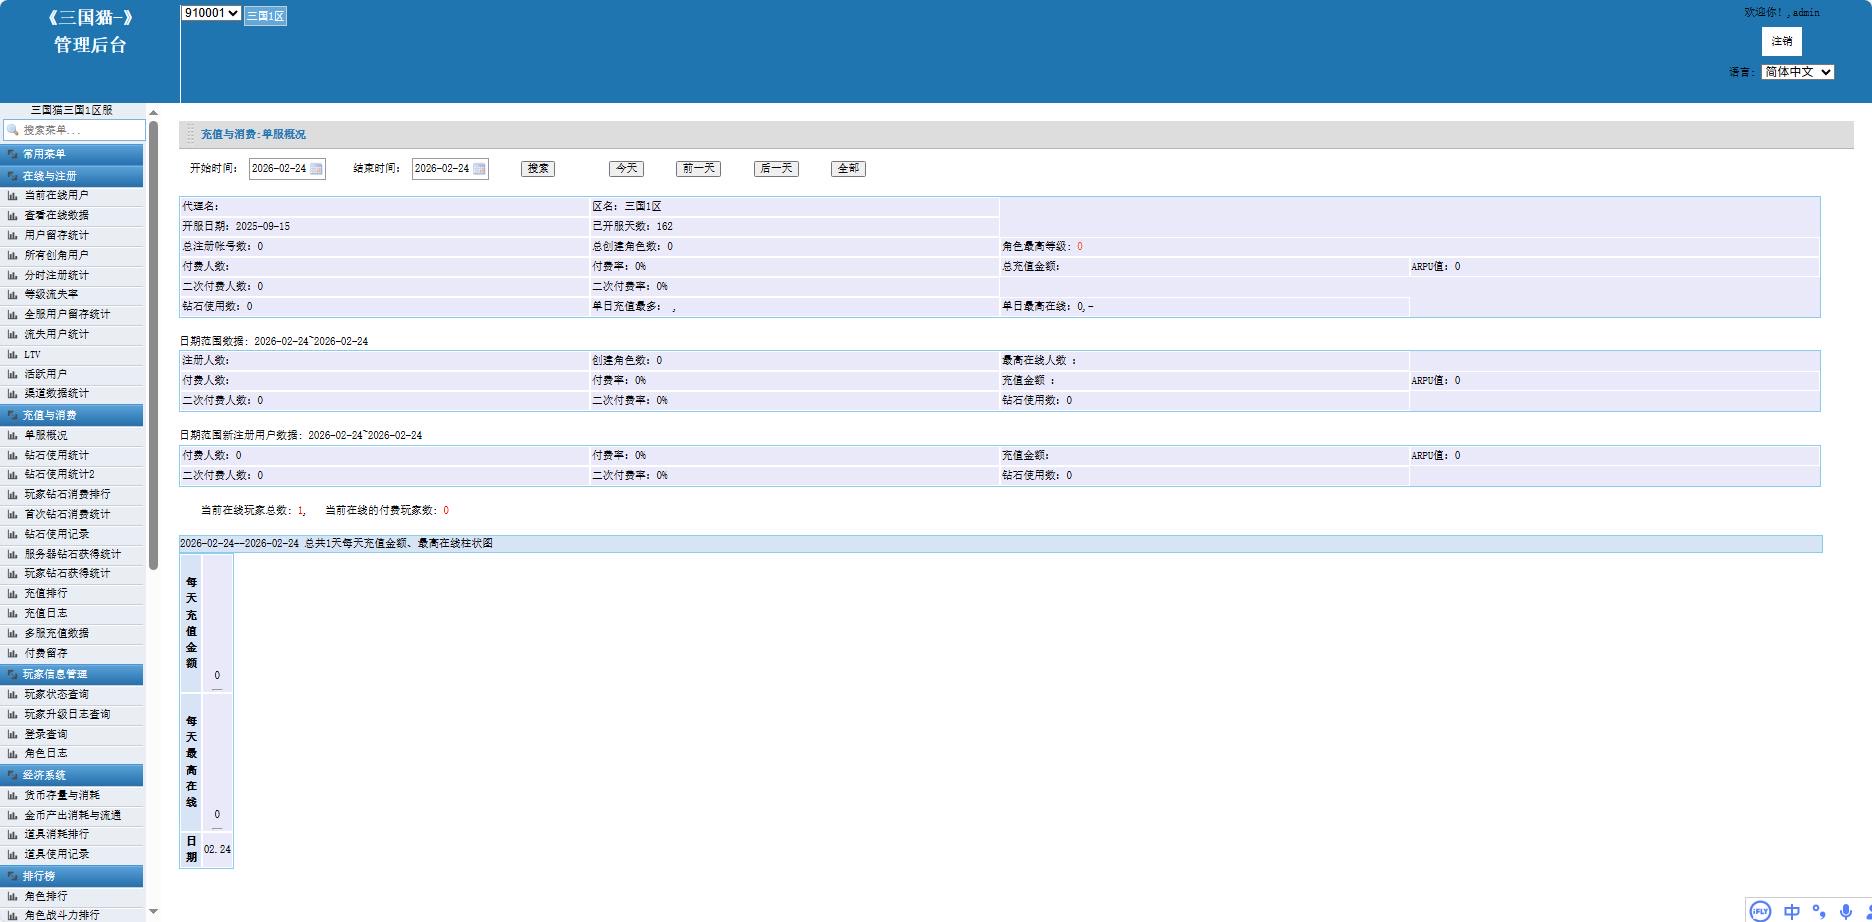Click the chart icon beside 当前在线用户
This screenshot has width=1872, height=922.
coord(13,196)
